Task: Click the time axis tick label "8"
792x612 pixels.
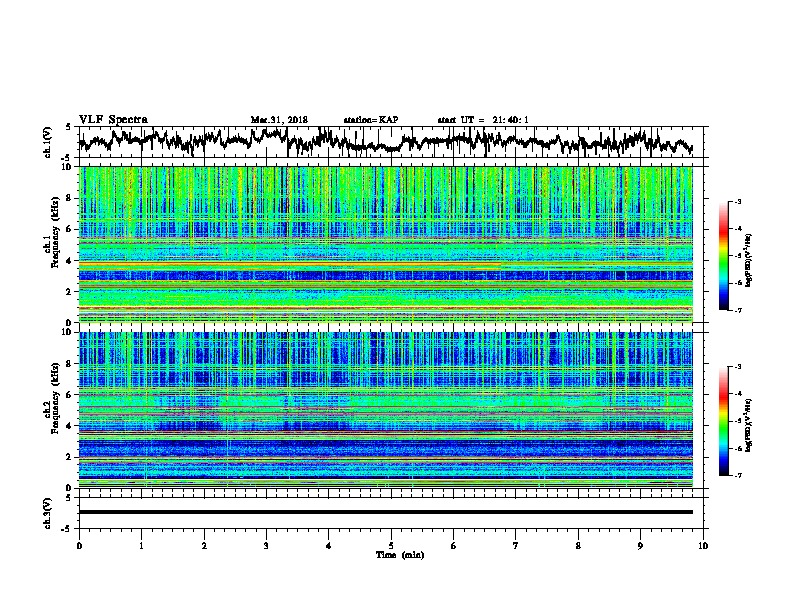Action: tap(578, 546)
